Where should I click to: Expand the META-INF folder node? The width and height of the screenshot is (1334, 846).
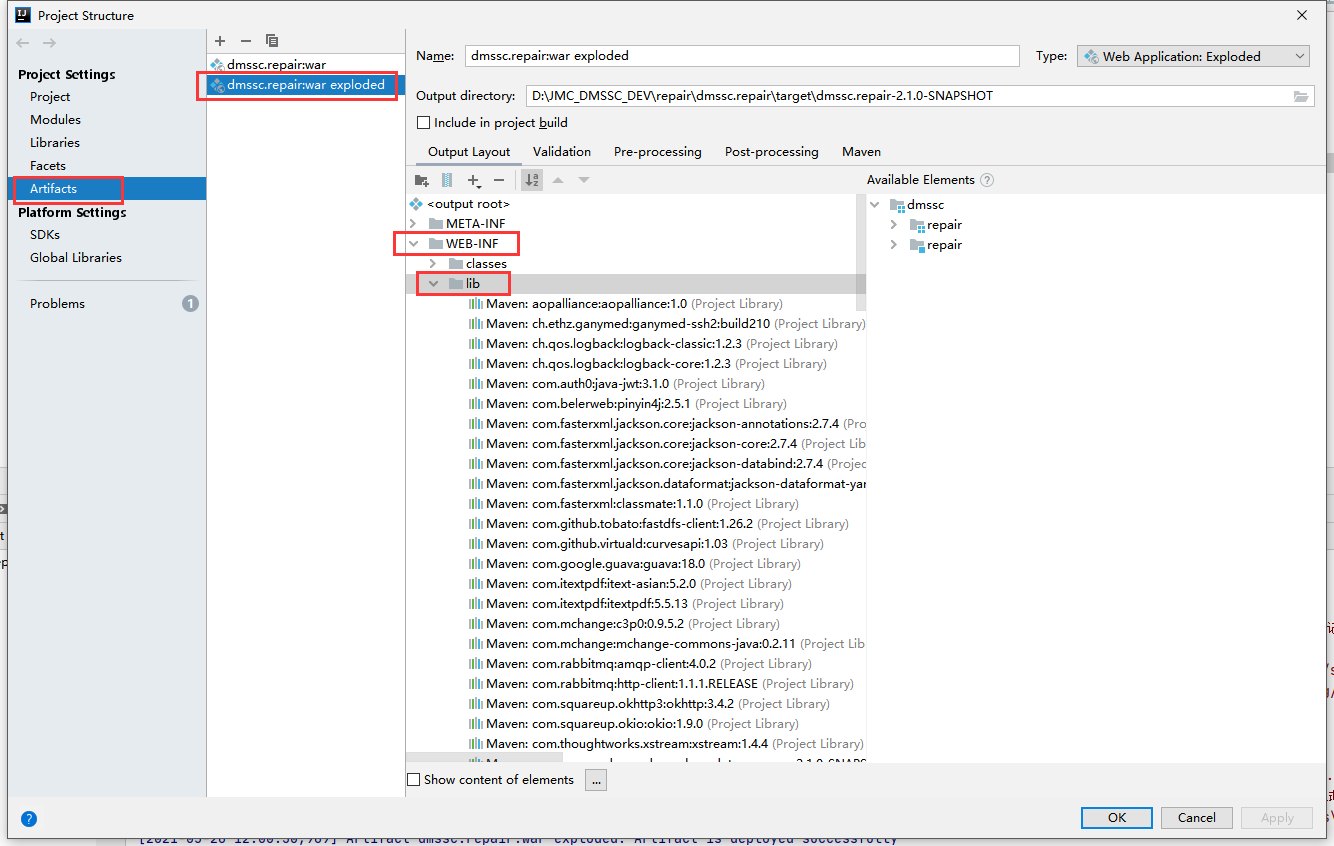click(413, 224)
